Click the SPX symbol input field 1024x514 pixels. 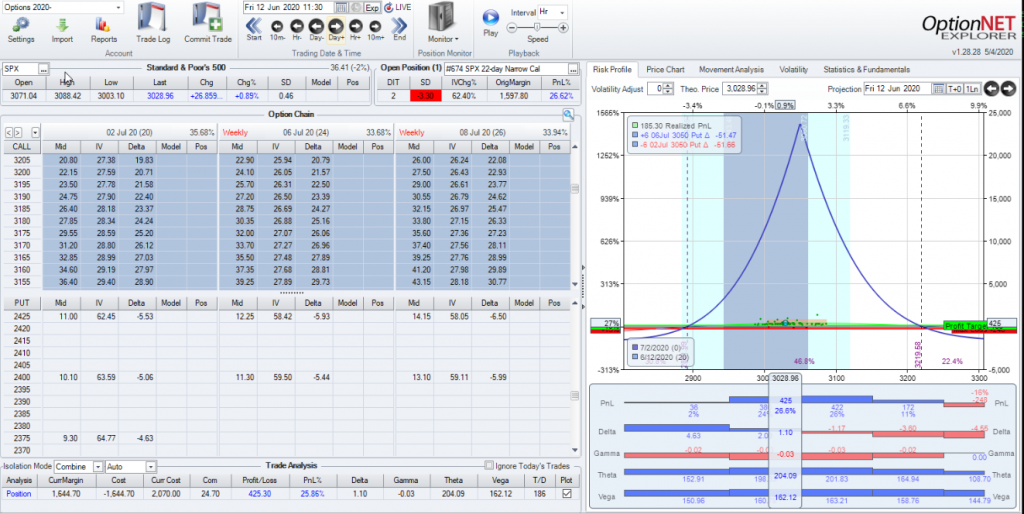point(20,69)
